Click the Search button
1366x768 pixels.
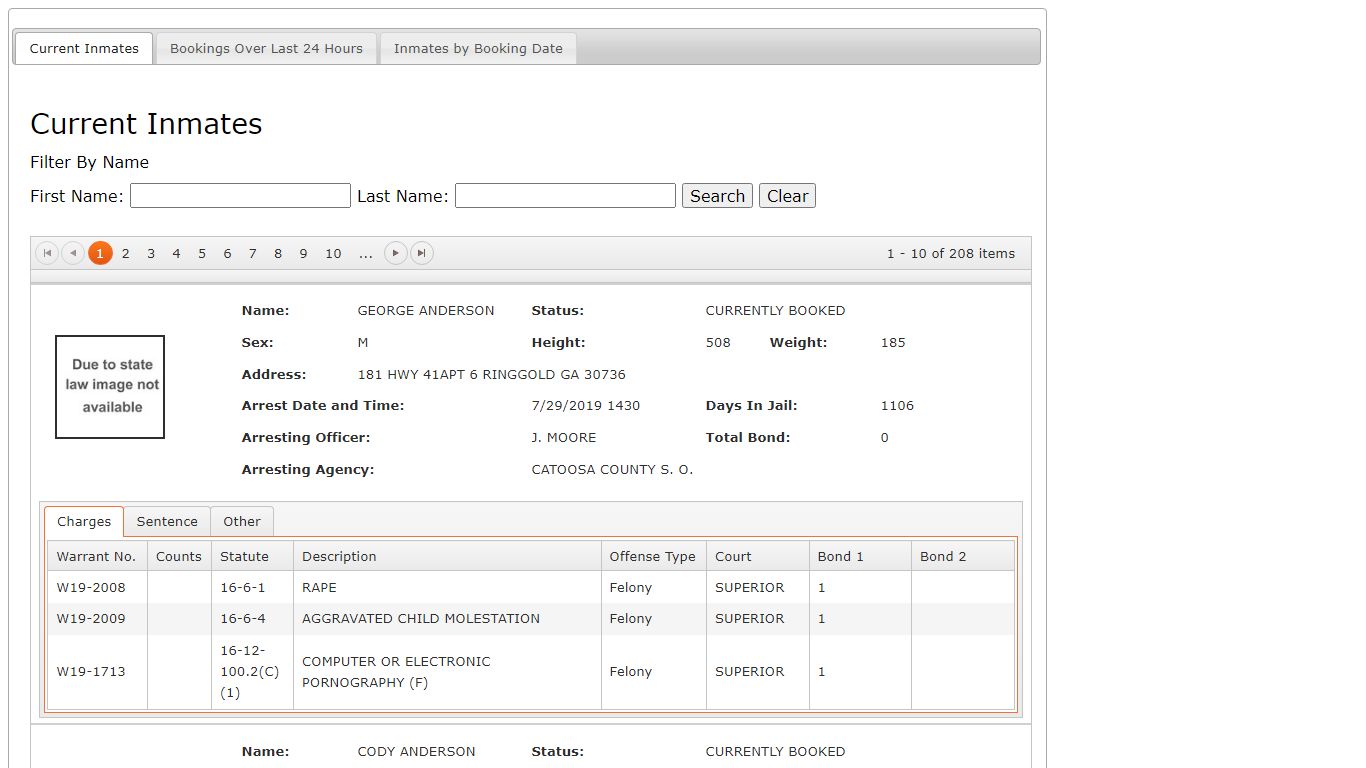click(x=717, y=196)
